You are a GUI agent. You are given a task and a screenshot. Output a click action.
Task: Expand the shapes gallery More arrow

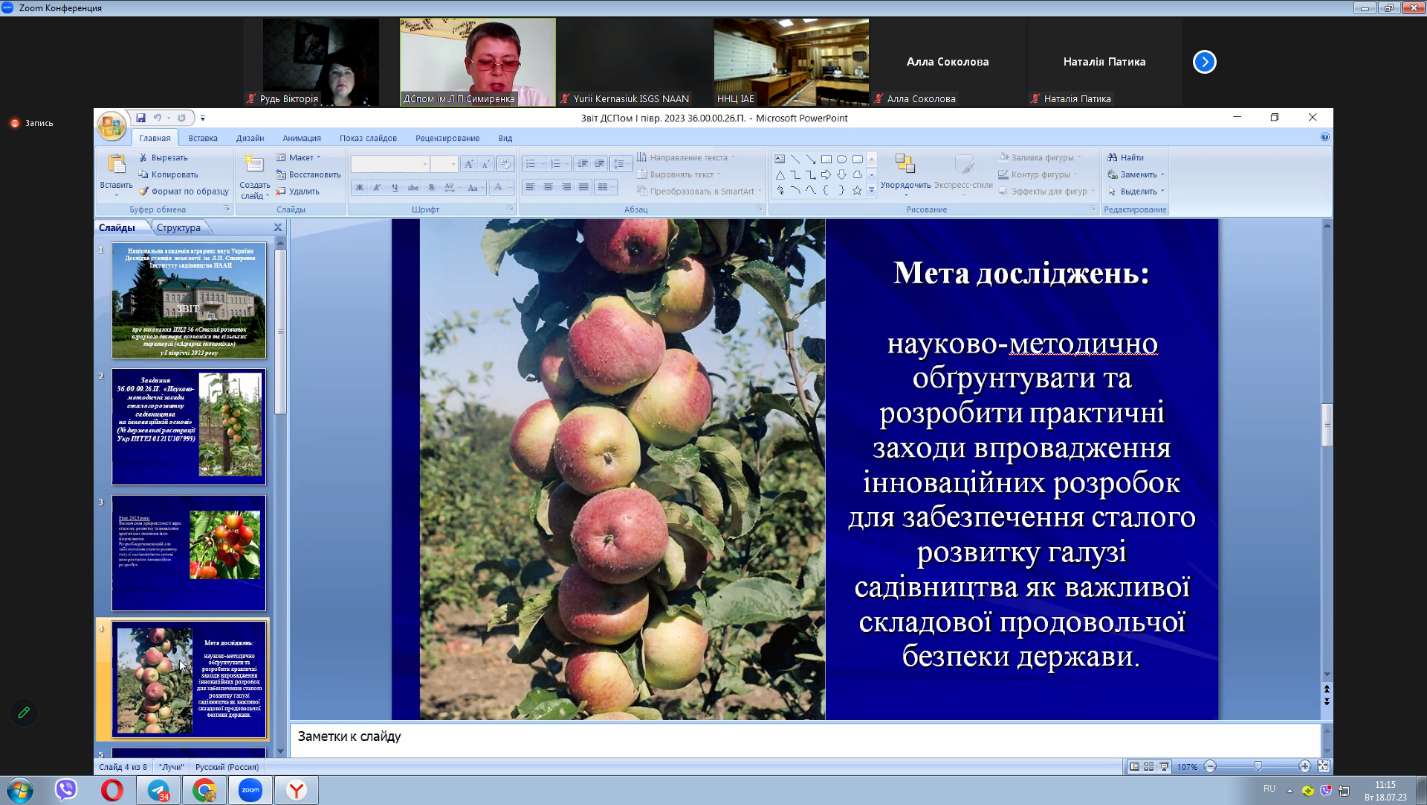(871, 190)
